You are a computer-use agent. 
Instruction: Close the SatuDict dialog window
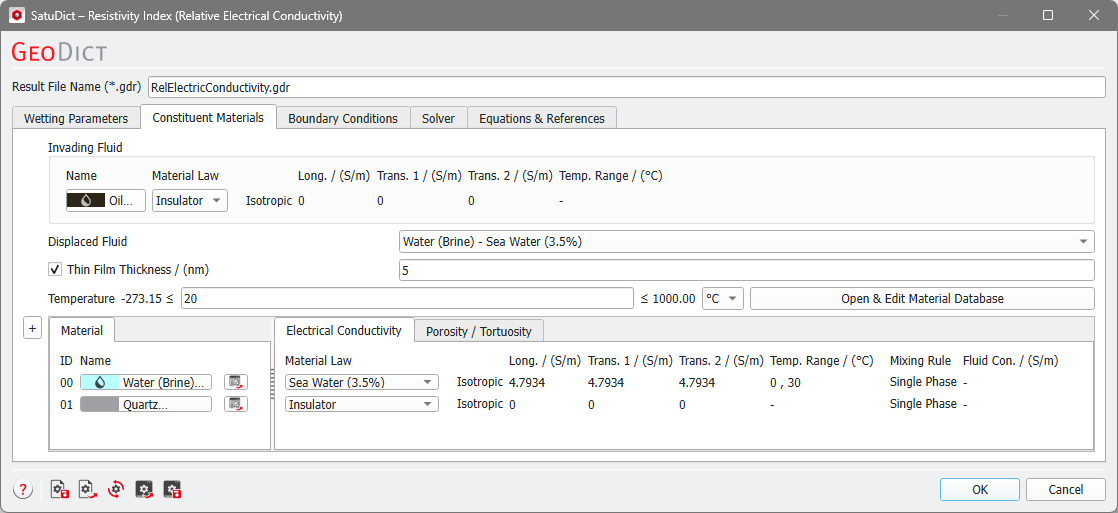(1092, 15)
